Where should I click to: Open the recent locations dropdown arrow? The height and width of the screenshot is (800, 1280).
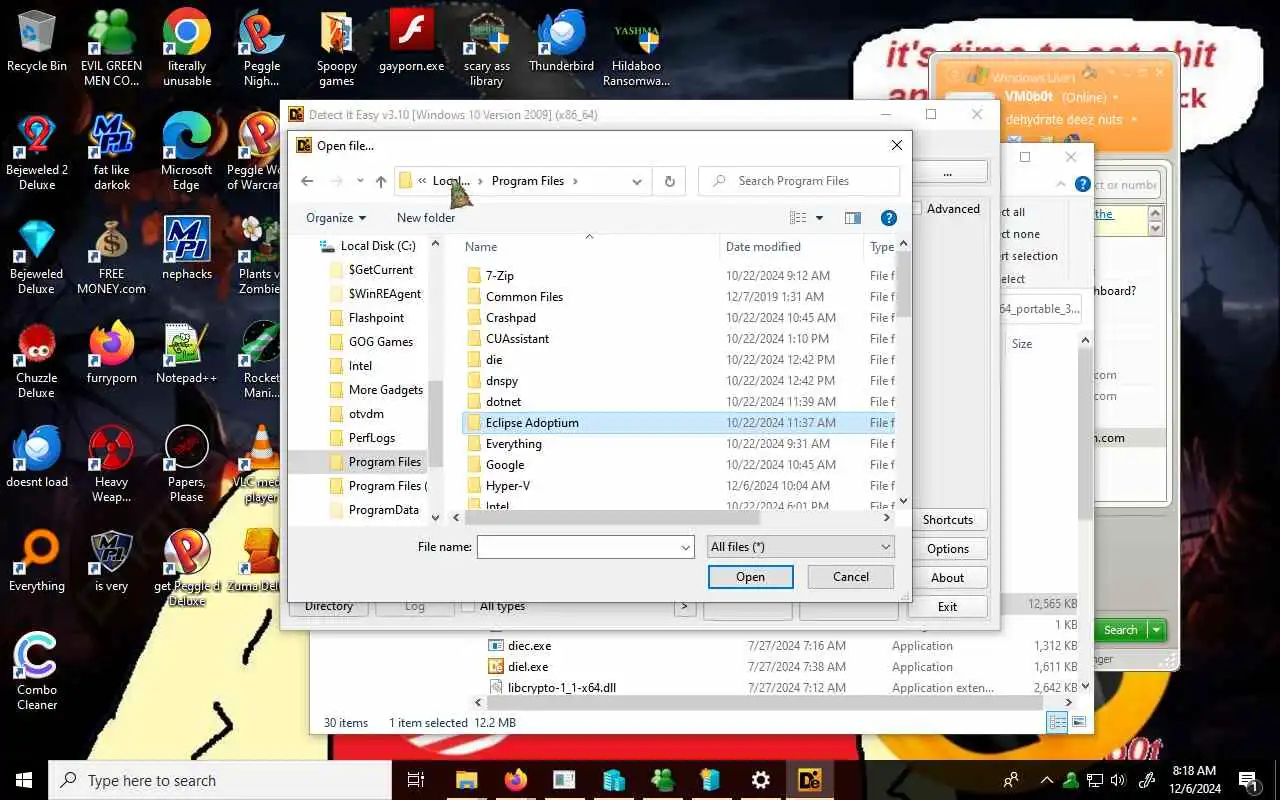pyautogui.click(x=360, y=181)
